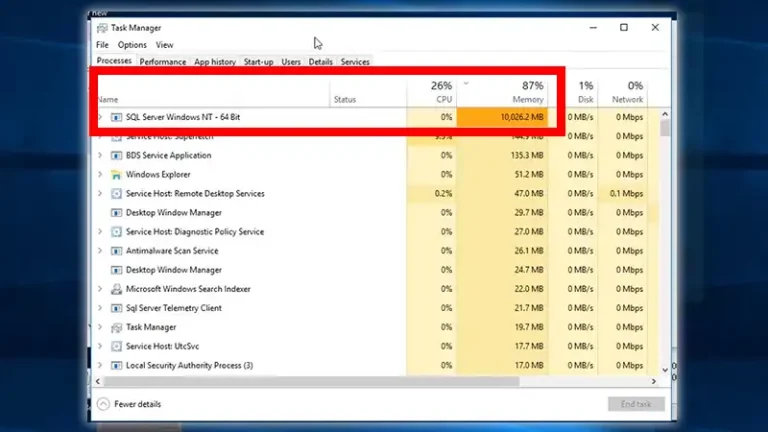Click the horizontal scrollbar thumb

tap(312, 381)
